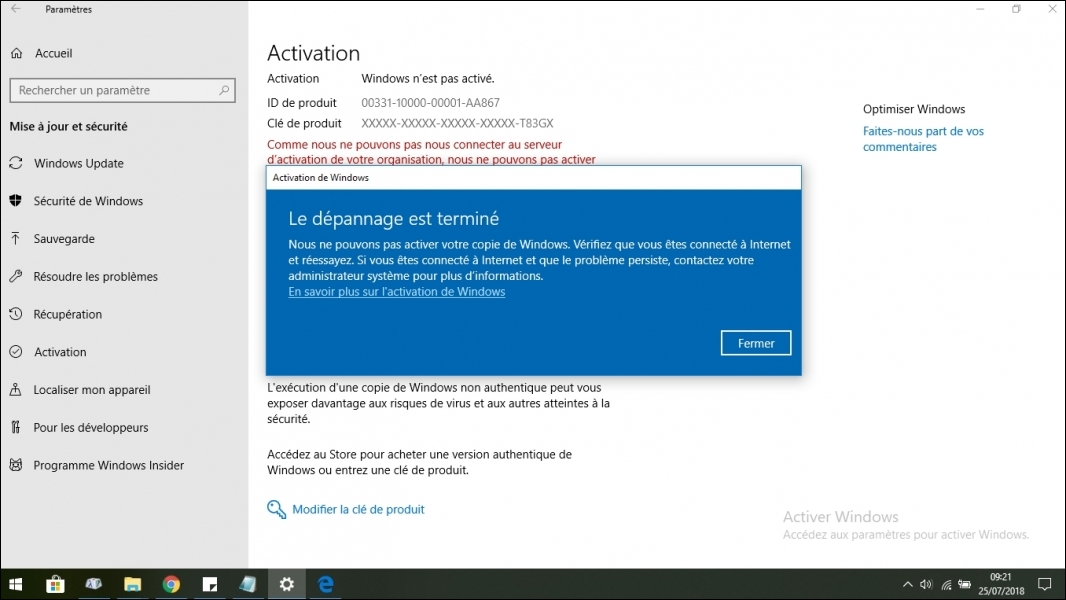Select Localiser mon appareil in the sidebar
The width and height of the screenshot is (1066, 600).
tap(91, 390)
